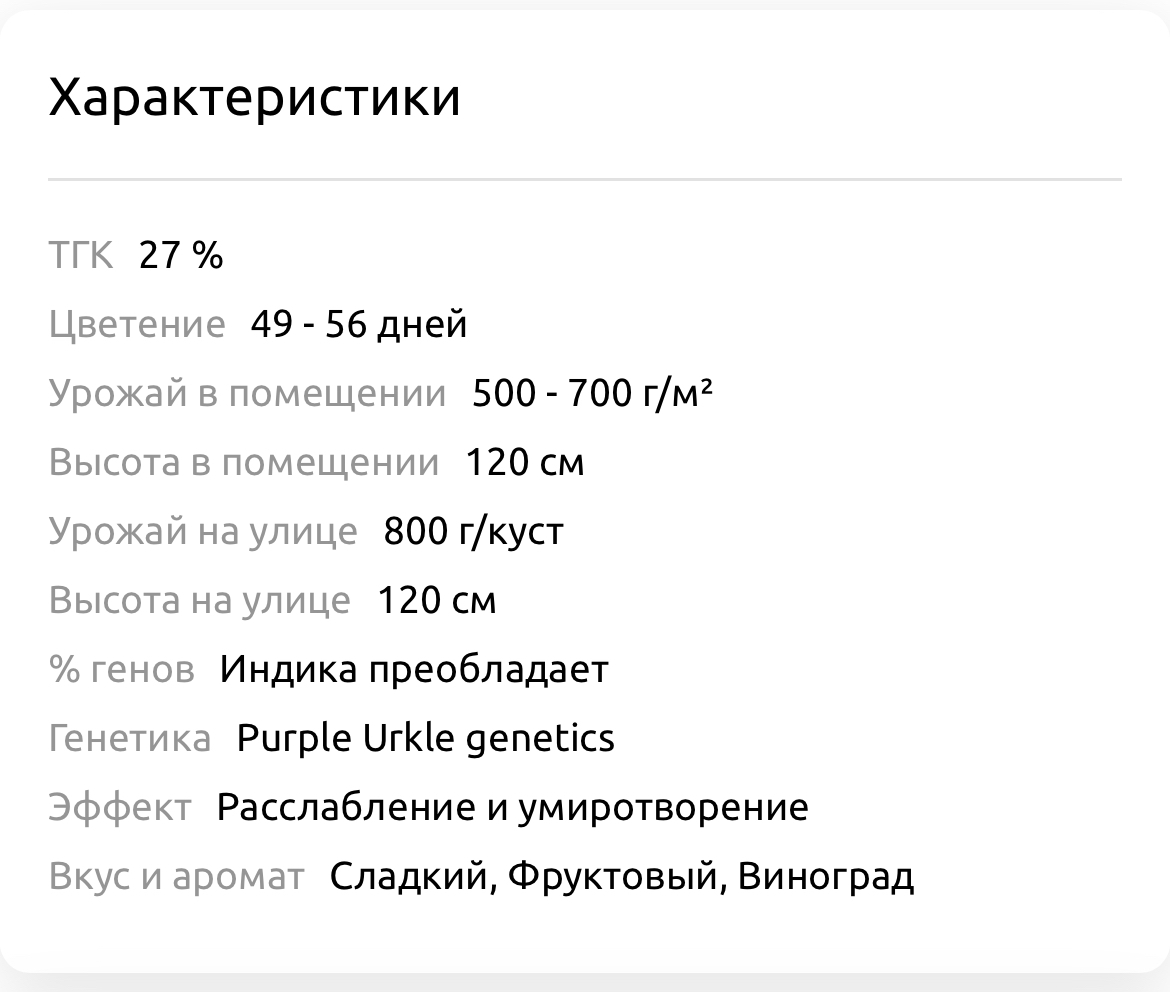
Task: Click the Цветение label
Action: (x=137, y=325)
